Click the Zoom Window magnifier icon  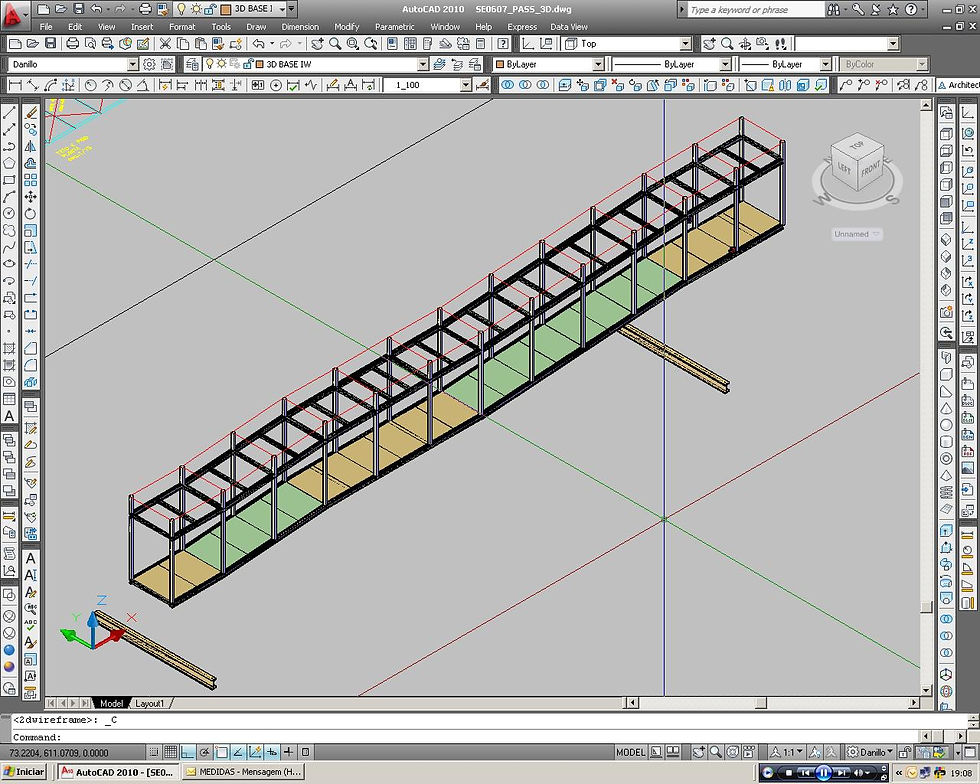point(353,44)
